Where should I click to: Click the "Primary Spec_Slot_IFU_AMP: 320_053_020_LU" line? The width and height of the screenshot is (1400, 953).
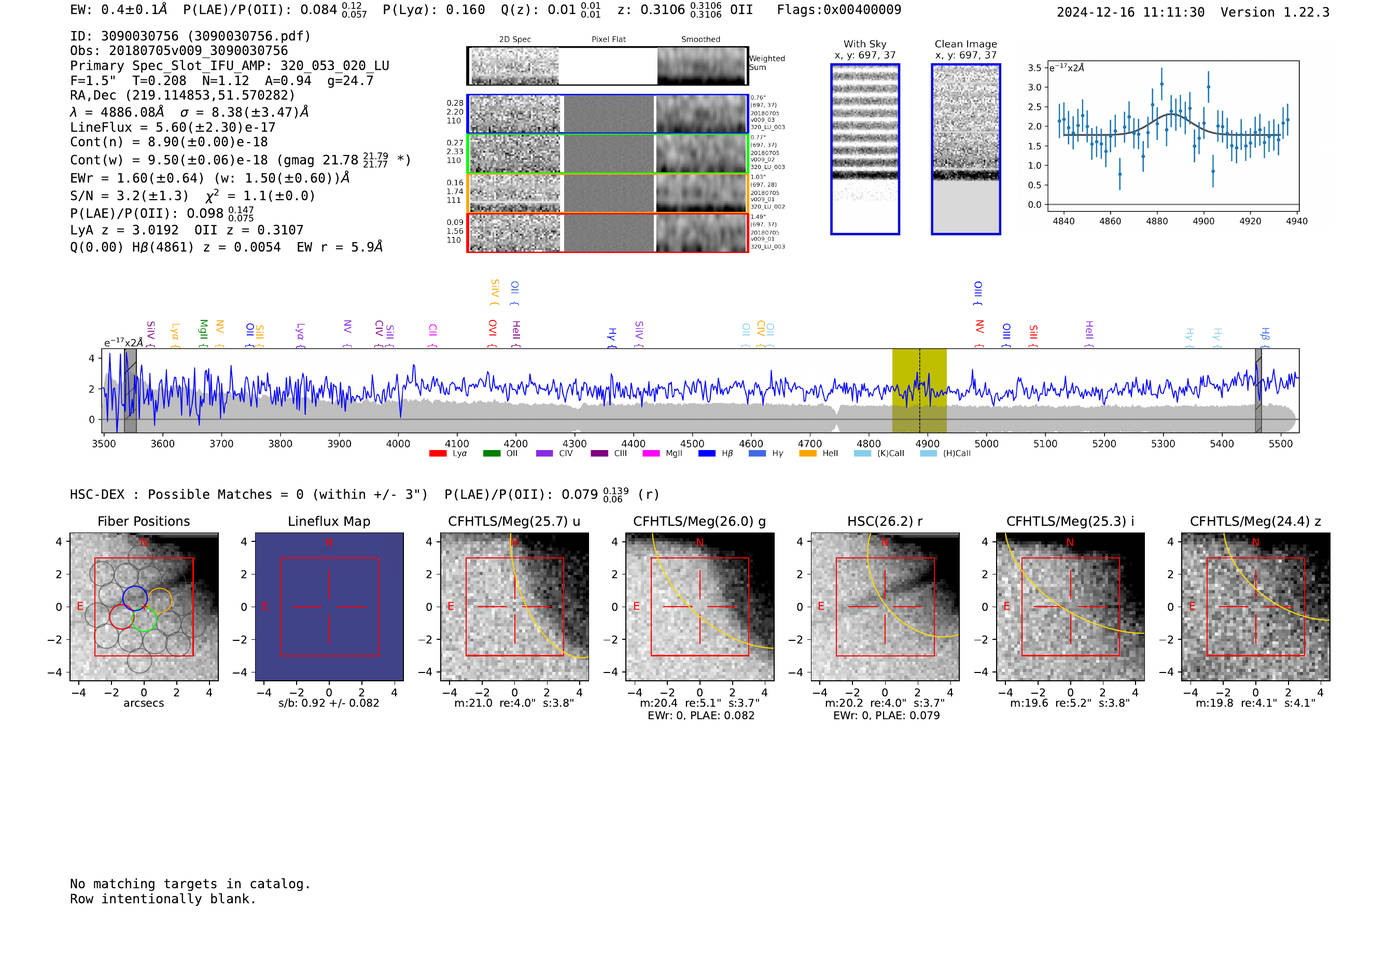[230, 66]
